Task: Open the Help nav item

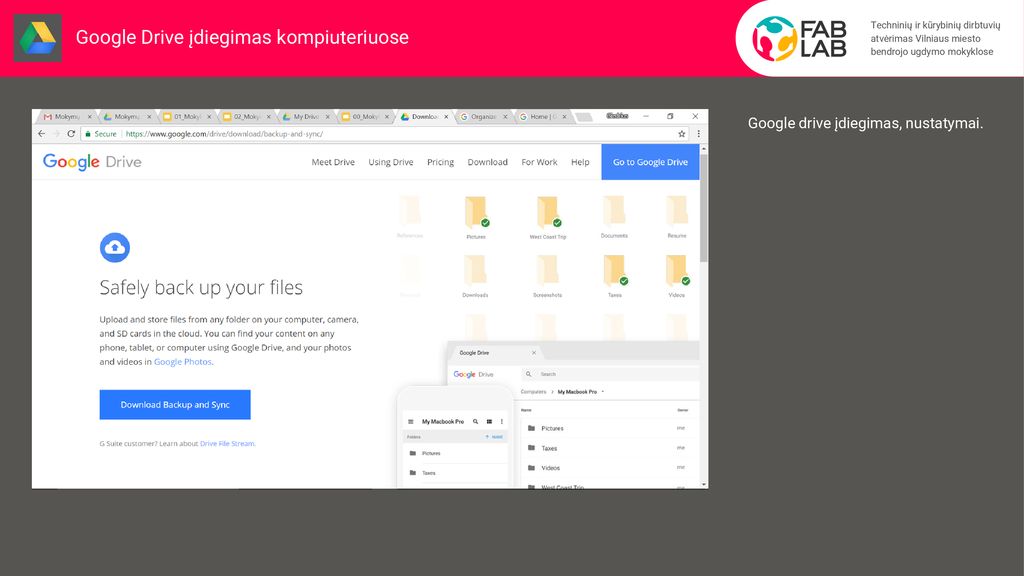Action: (x=580, y=162)
